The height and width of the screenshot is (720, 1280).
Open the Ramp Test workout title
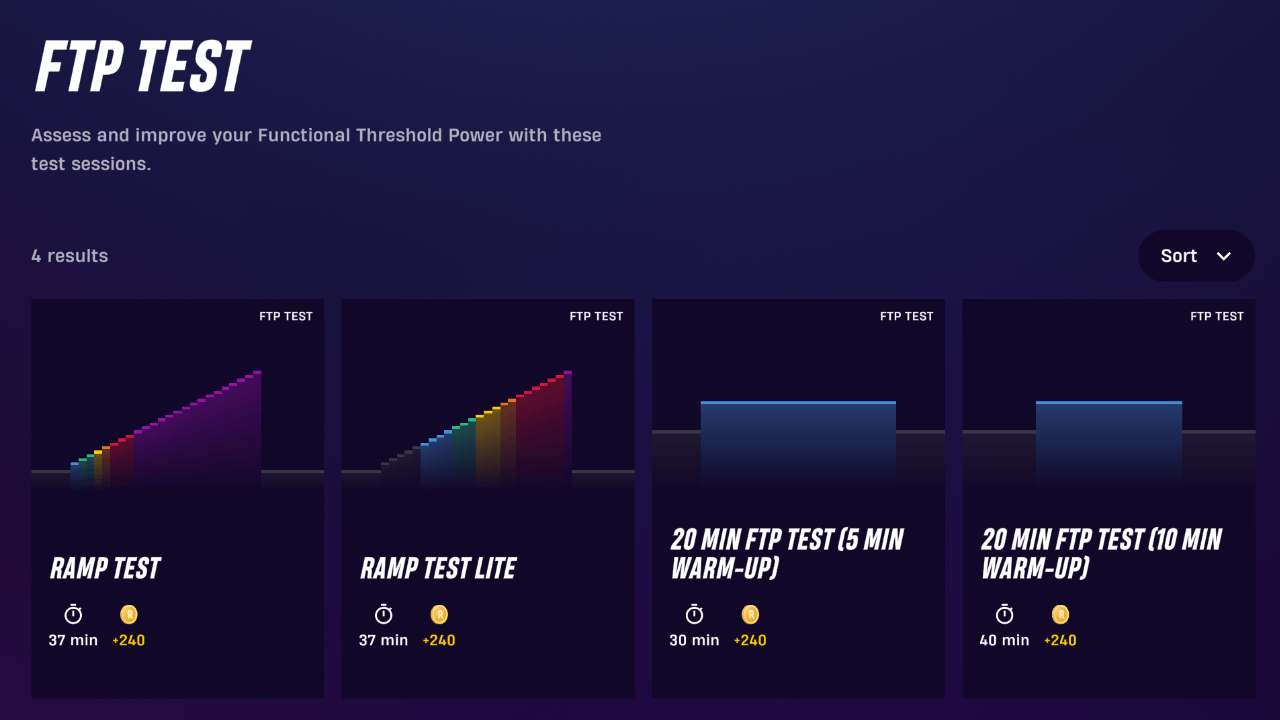(x=105, y=568)
